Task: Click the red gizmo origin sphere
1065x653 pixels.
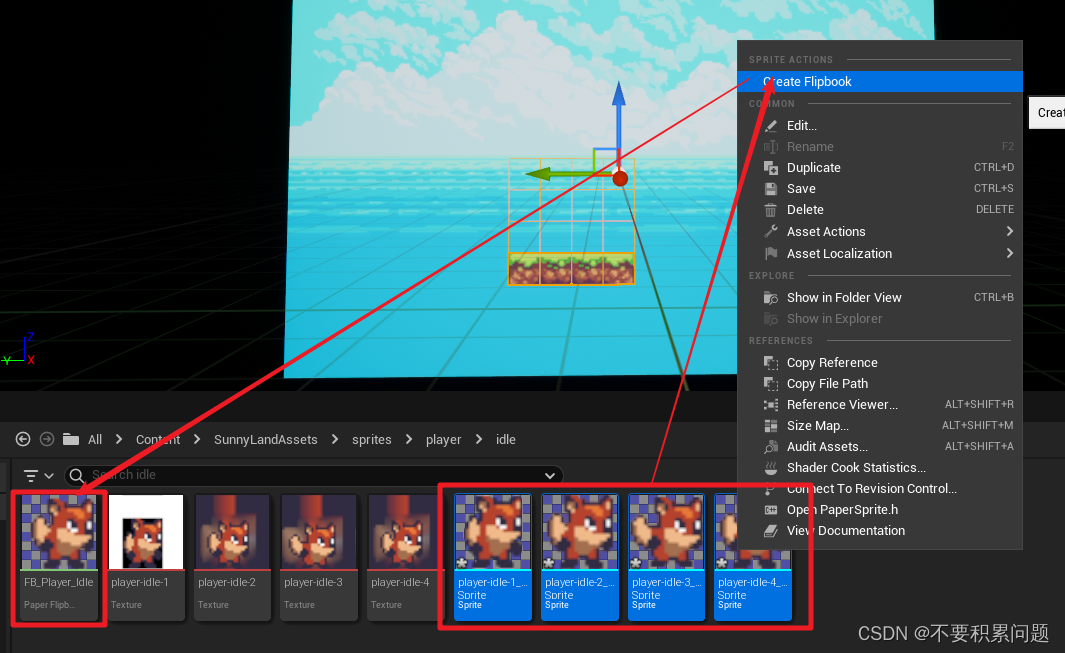Action: click(x=620, y=179)
